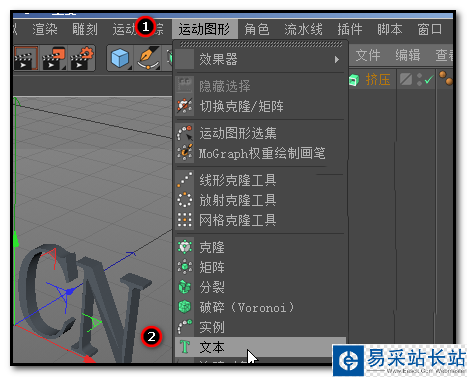Click the 放射克隆工具 icon
The width and height of the screenshot is (467, 377).
(184, 200)
